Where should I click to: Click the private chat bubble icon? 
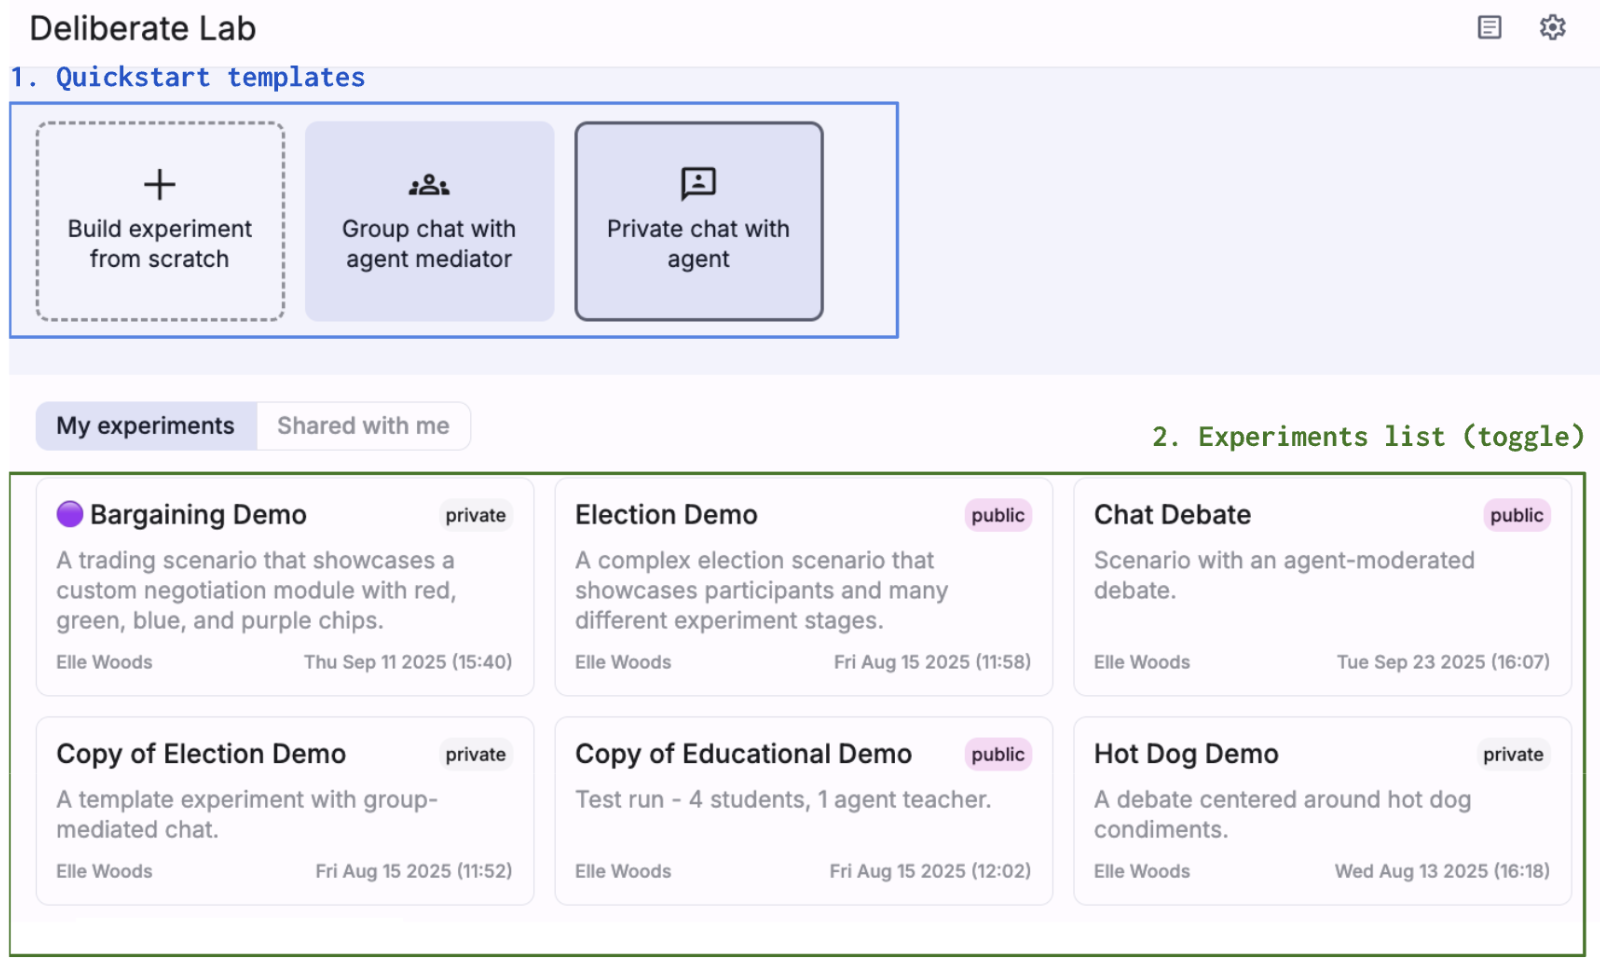698,183
